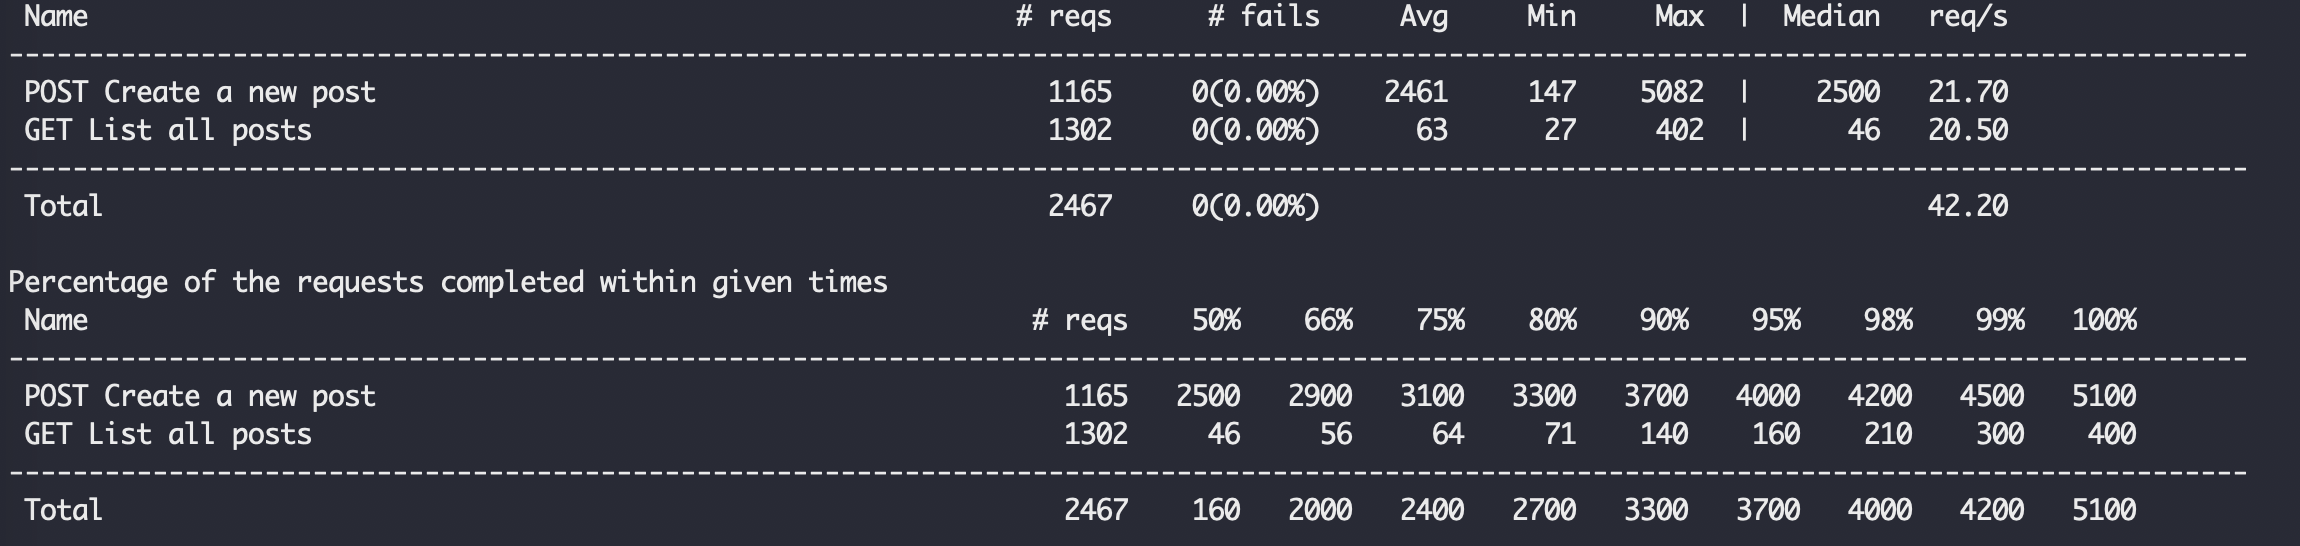The width and height of the screenshot is (2300, 546).
Task: Click the GET max response value 402
Action: 1679,131
